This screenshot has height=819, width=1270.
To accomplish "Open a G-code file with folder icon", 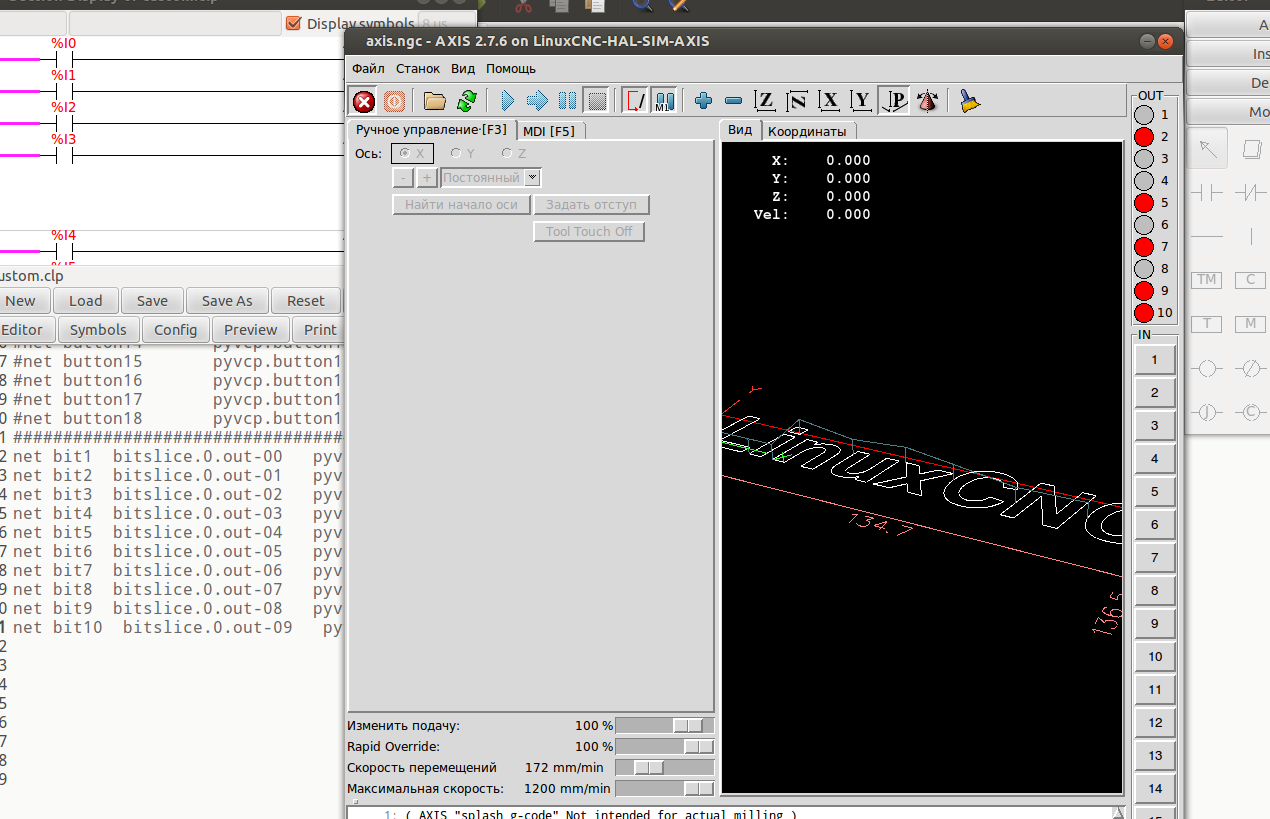I will pyautogui.click(x=434, y=101).
